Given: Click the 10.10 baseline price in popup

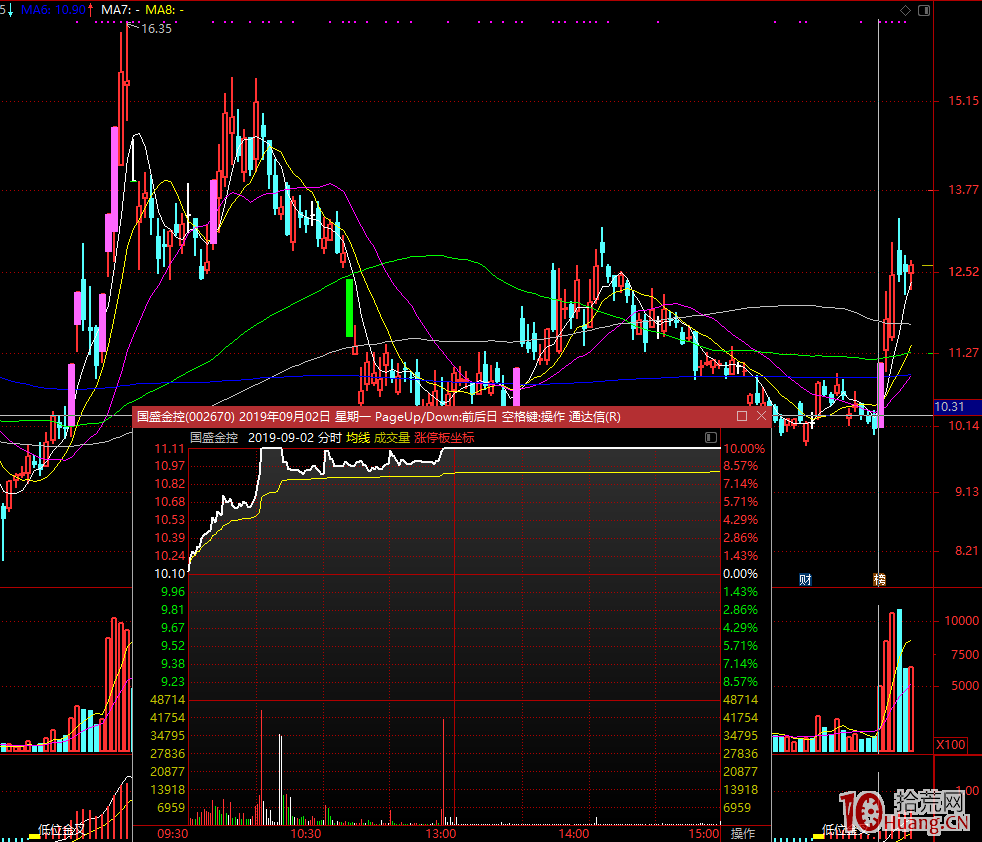Looking at the screenshot, I should click(x=170, y=573).
